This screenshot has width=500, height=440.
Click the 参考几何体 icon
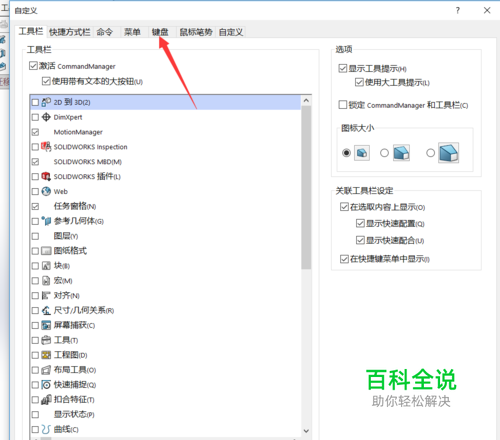coord(46,221)
